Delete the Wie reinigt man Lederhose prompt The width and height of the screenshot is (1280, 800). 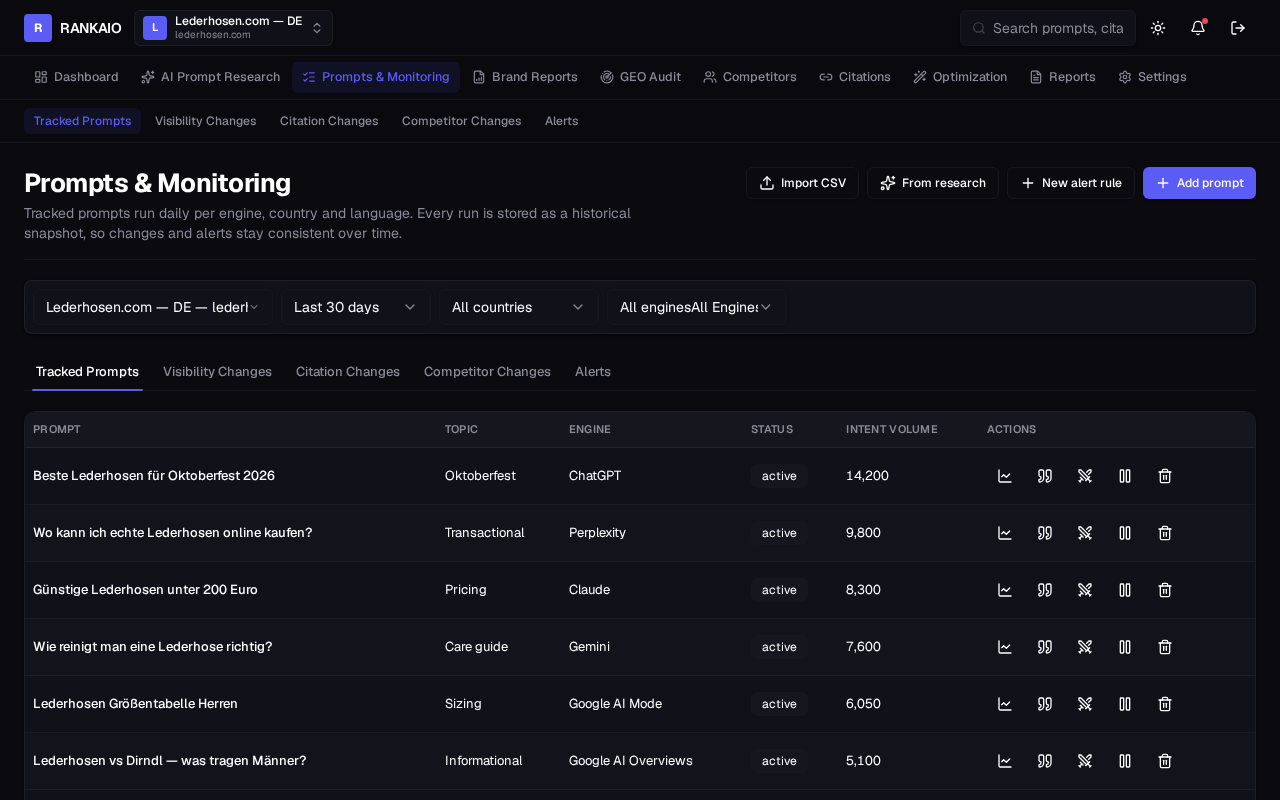(1165, 647)
